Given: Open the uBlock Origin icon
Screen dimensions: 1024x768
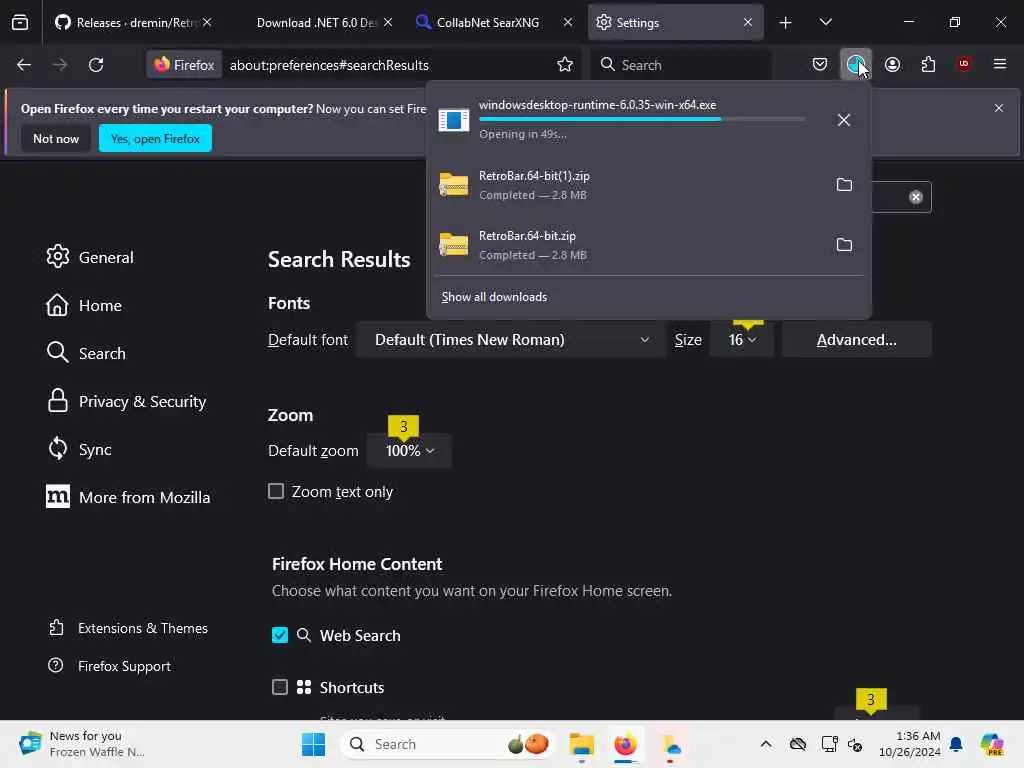Looking at the screenshot, I should click(964, 65).
